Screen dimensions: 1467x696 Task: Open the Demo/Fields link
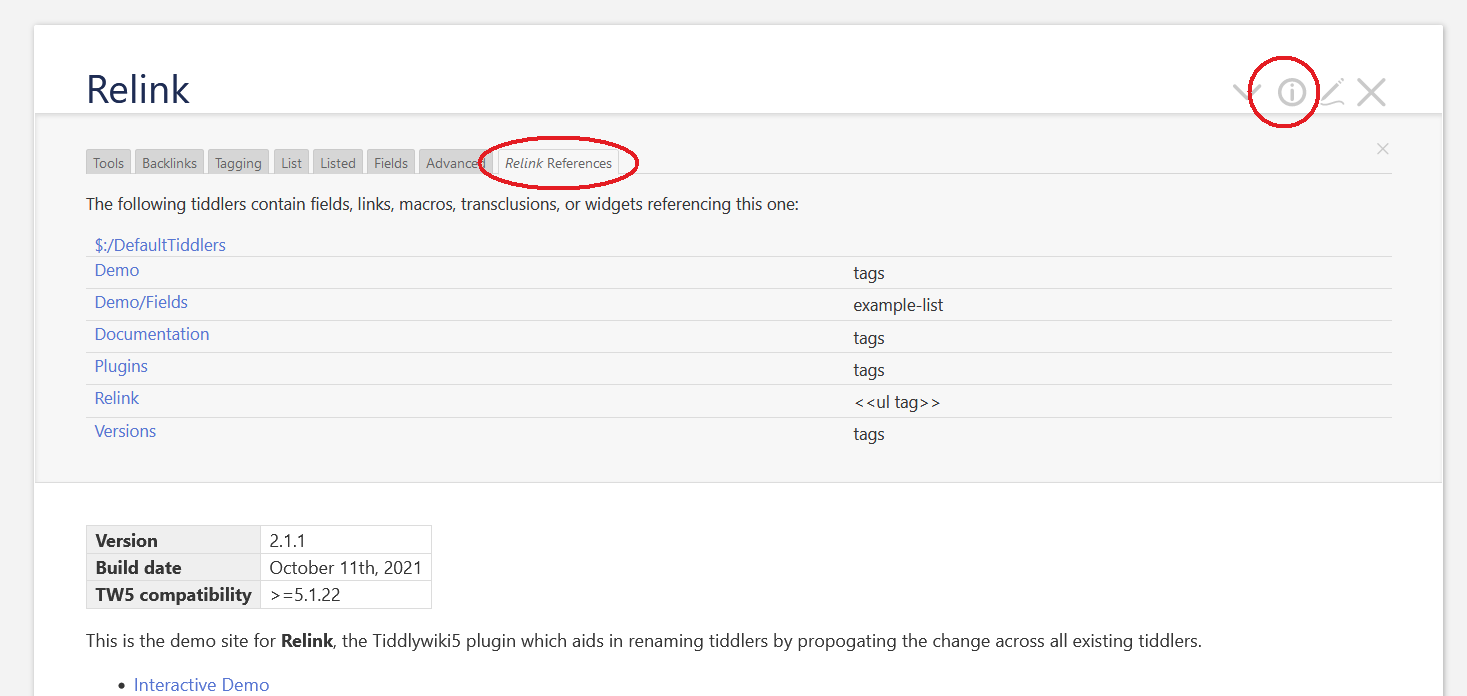(141, 303)
